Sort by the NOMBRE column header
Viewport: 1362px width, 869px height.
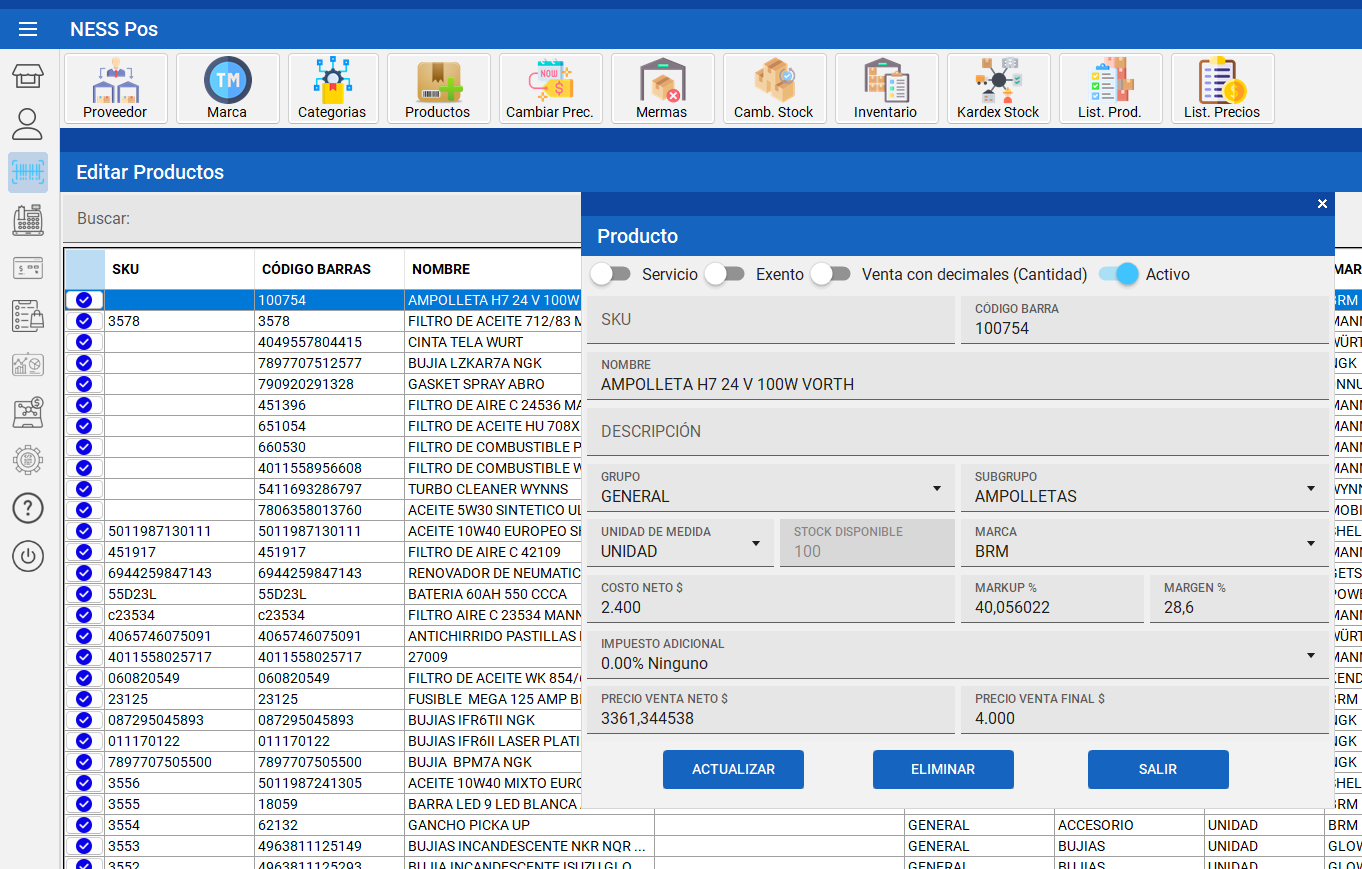point(493,269)
